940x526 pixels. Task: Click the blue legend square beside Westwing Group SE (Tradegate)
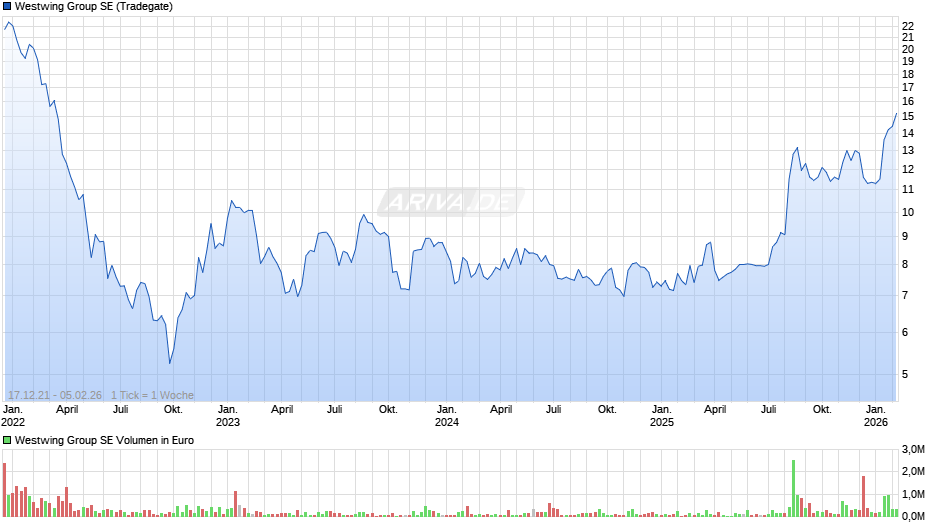pyautogui.click(x=7, y=6)
